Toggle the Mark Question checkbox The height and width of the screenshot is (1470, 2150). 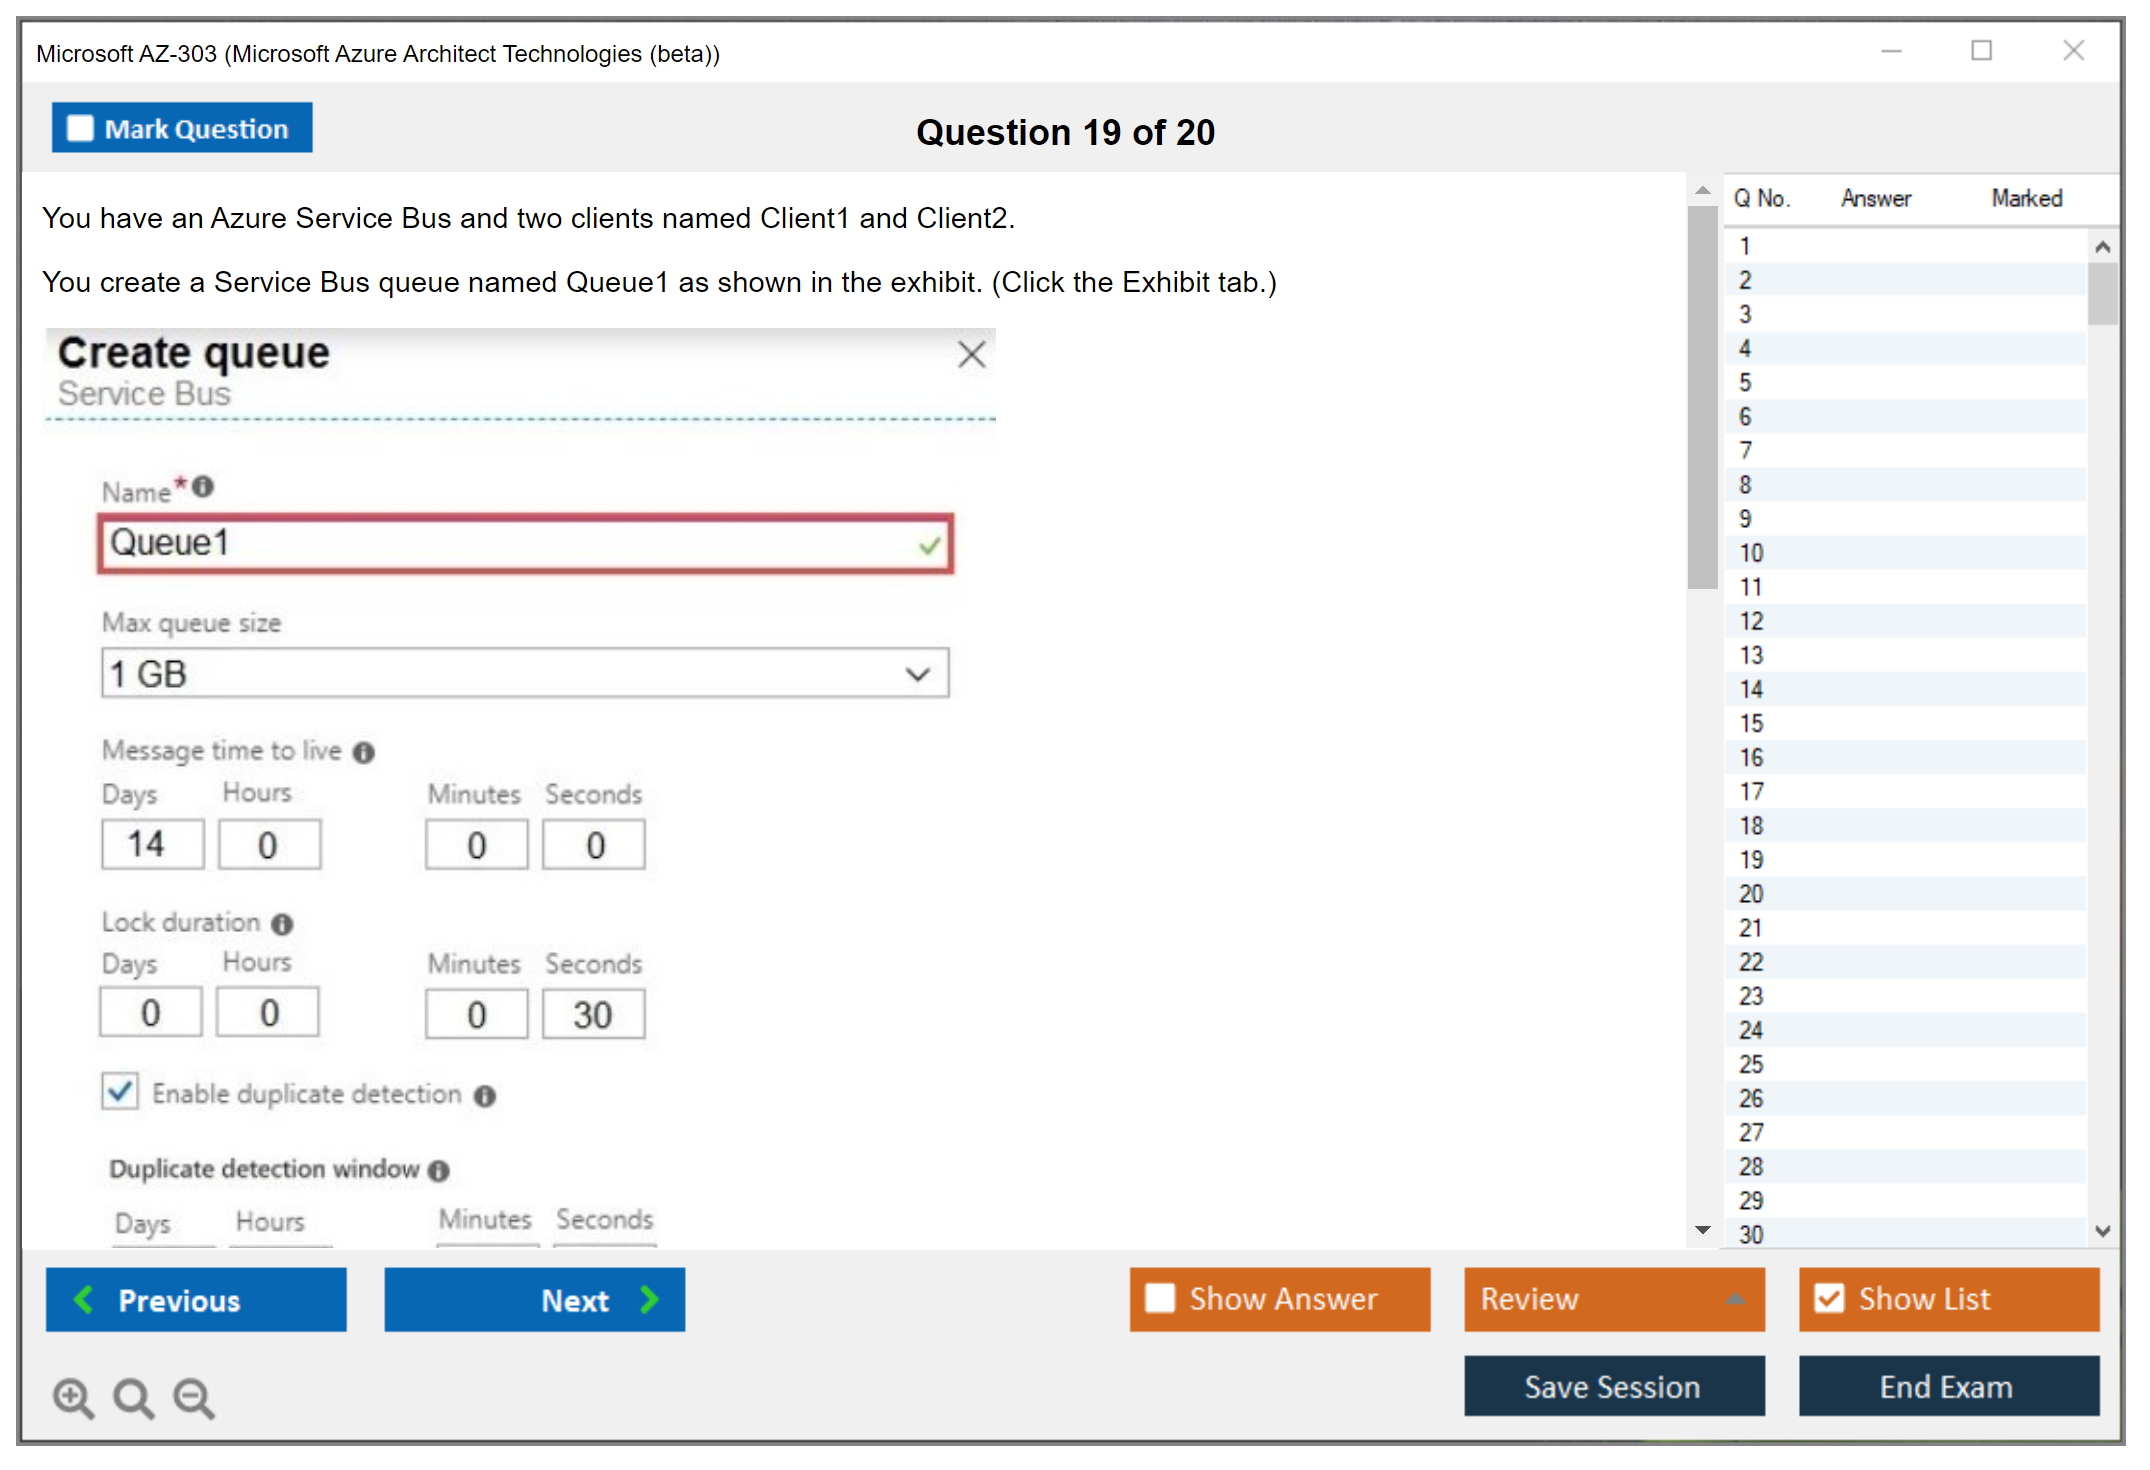tap(80, 129)
